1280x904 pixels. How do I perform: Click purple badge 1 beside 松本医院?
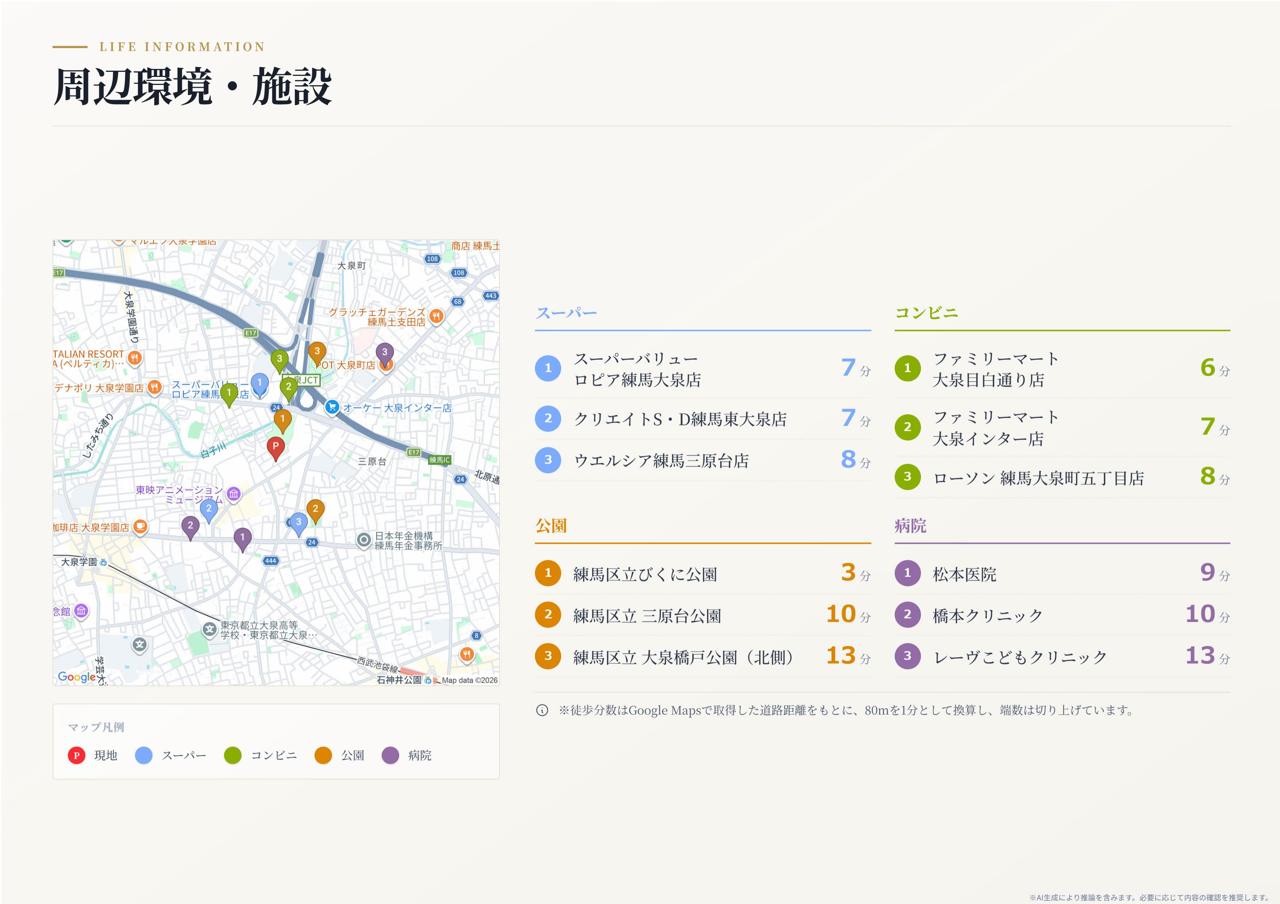pyautogui.click(x=907, y=574)
